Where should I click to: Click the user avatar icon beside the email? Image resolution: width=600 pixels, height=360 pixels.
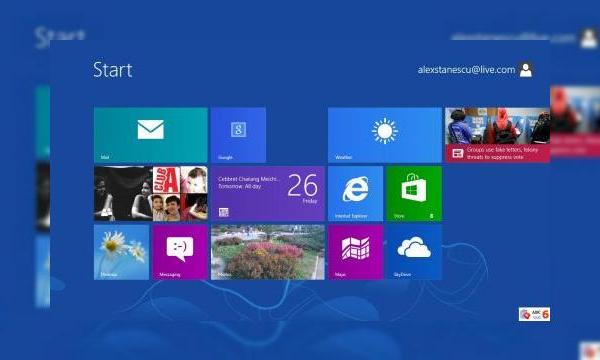pyautogui.click(x=526, y=70)
